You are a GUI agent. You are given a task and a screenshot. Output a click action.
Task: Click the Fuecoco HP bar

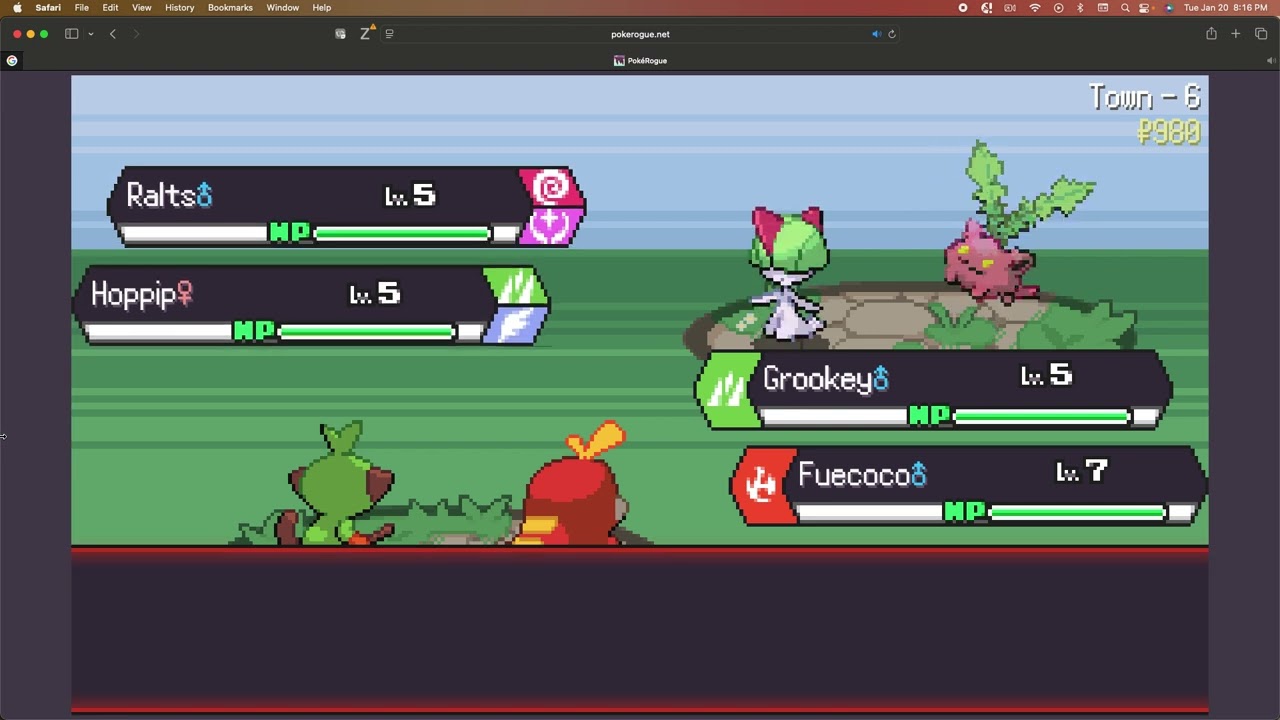coord(1077,512)
